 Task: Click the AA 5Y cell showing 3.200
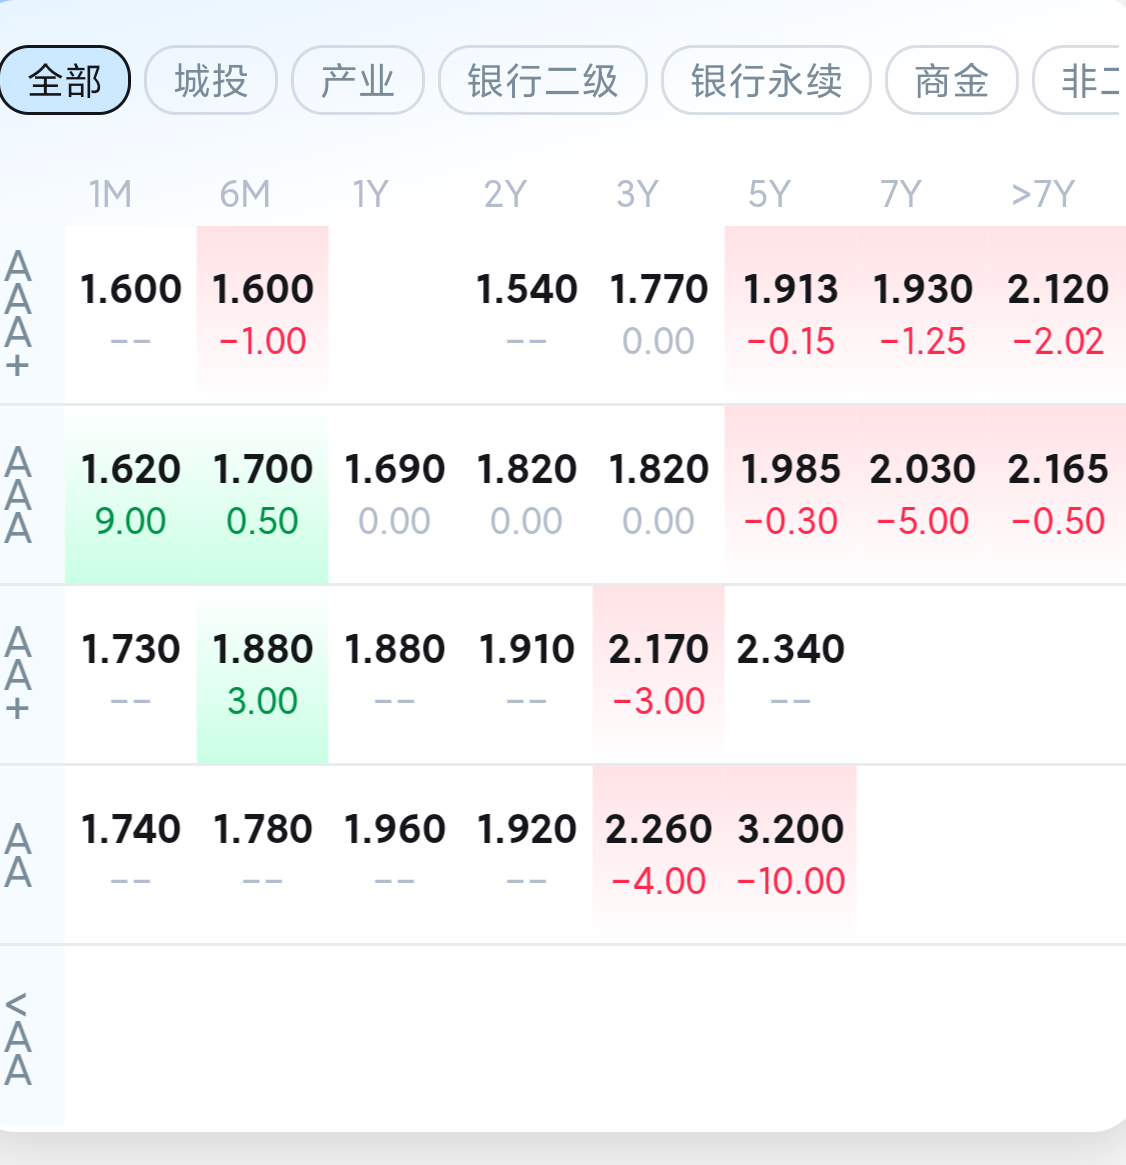point(790,853)
